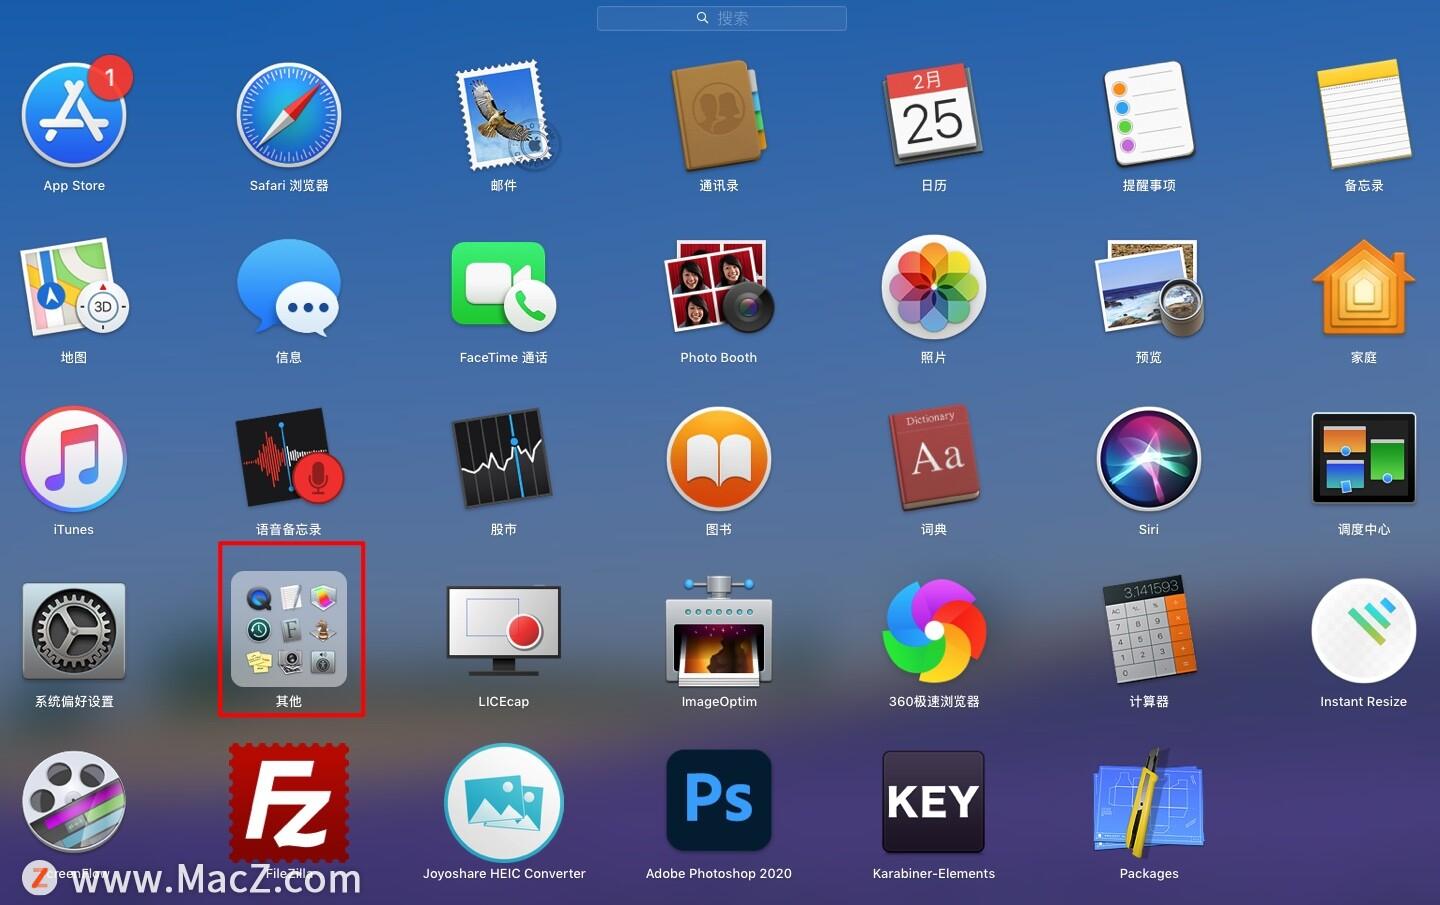Open 调度中心 Mission Control
1440x905 pixels.
tap(1364, 459)
